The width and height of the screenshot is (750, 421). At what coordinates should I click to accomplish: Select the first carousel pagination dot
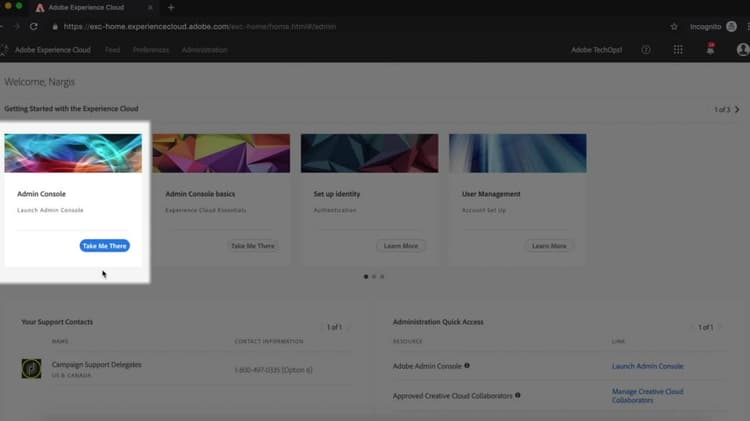tap(366, 277)
